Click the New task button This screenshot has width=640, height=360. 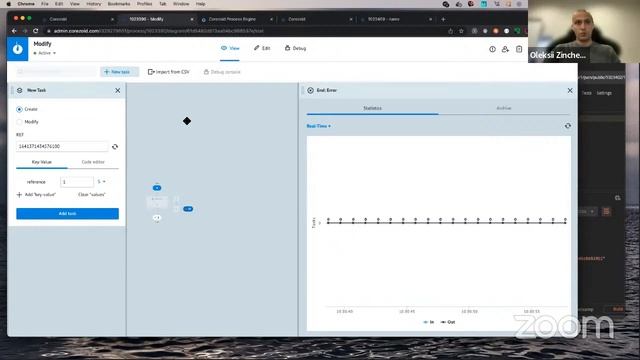pos(119,72)
